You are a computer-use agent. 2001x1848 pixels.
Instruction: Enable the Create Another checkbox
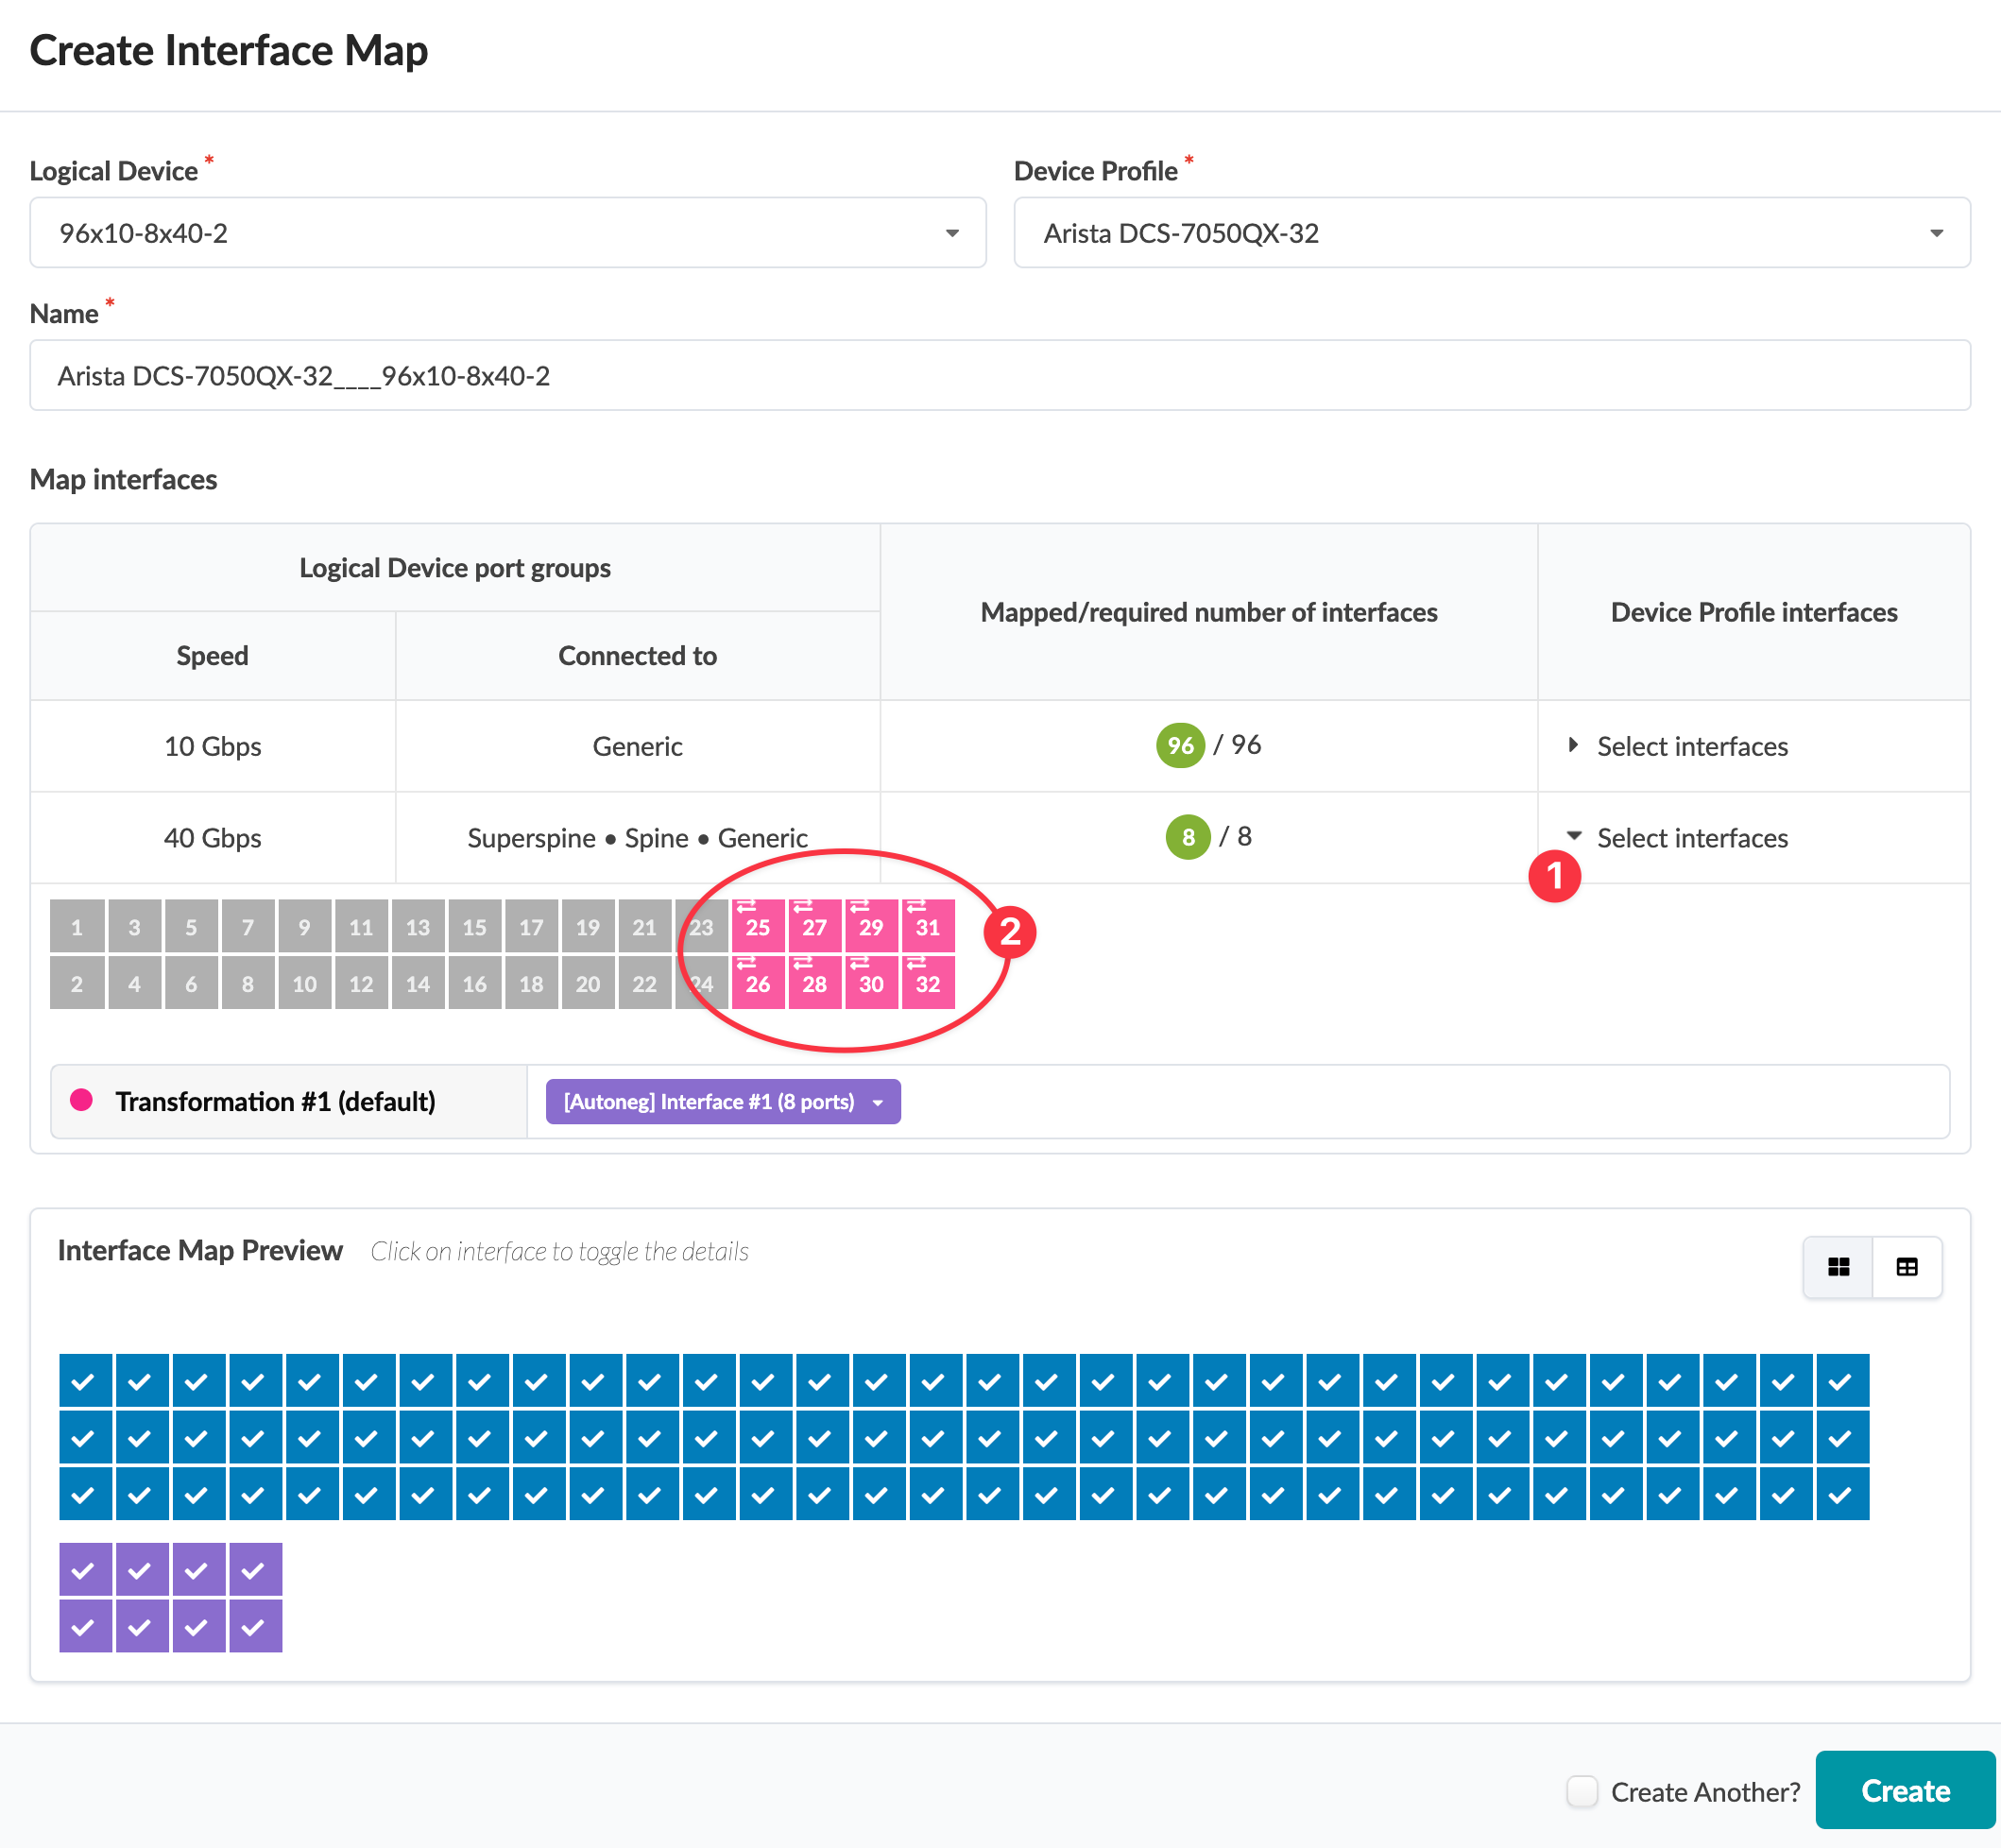[1581, 1791]
